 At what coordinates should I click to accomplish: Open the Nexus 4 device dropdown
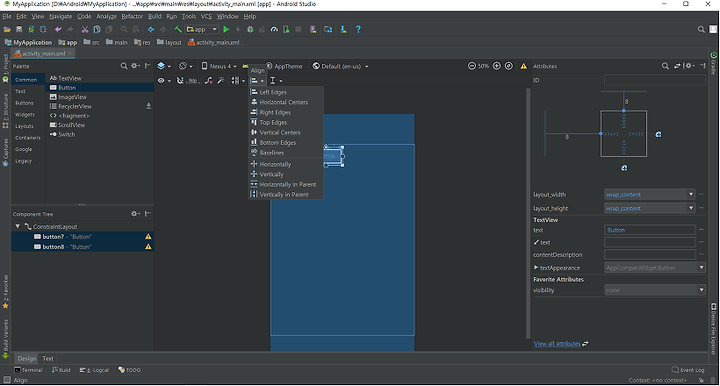pos(219,66)
